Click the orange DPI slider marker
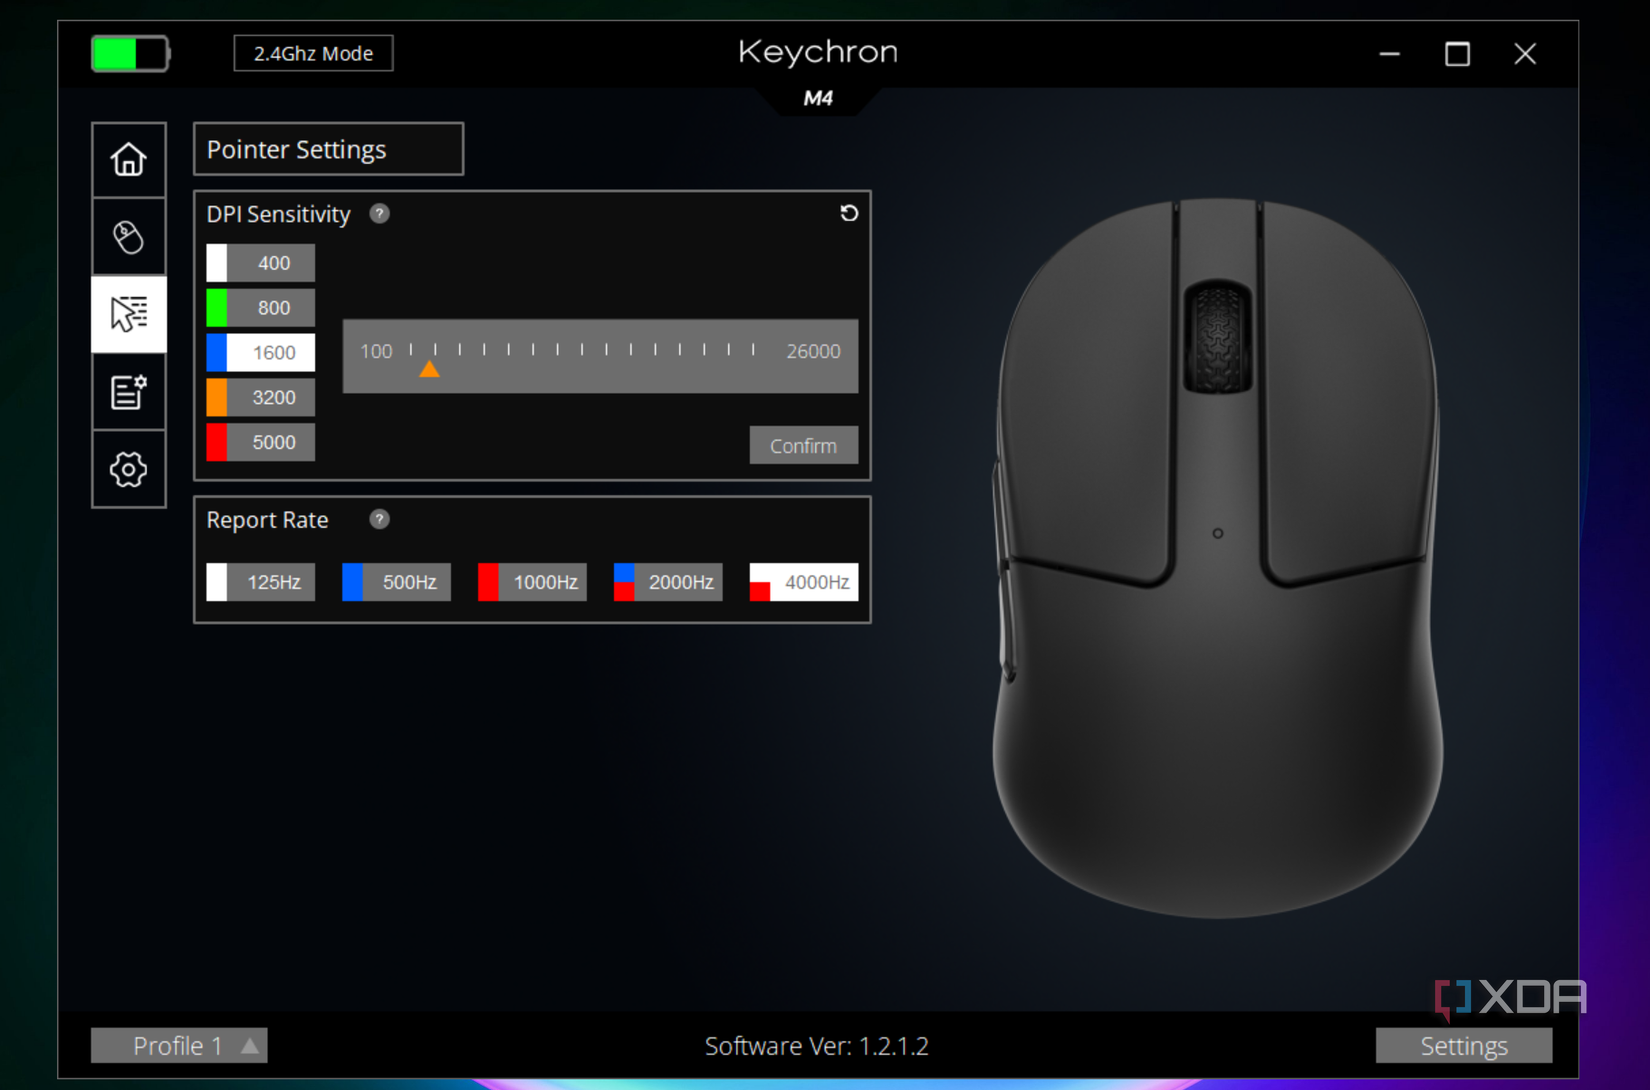The image size is (1650, 1090). click(429, 369)
